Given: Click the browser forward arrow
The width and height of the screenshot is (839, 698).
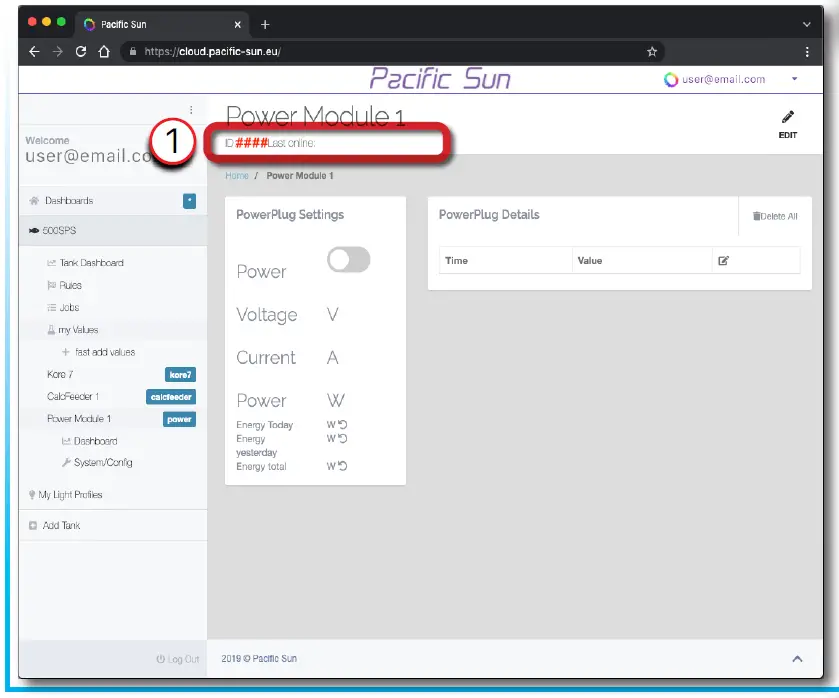Looking at the screenshot, I should click(58, 51).
